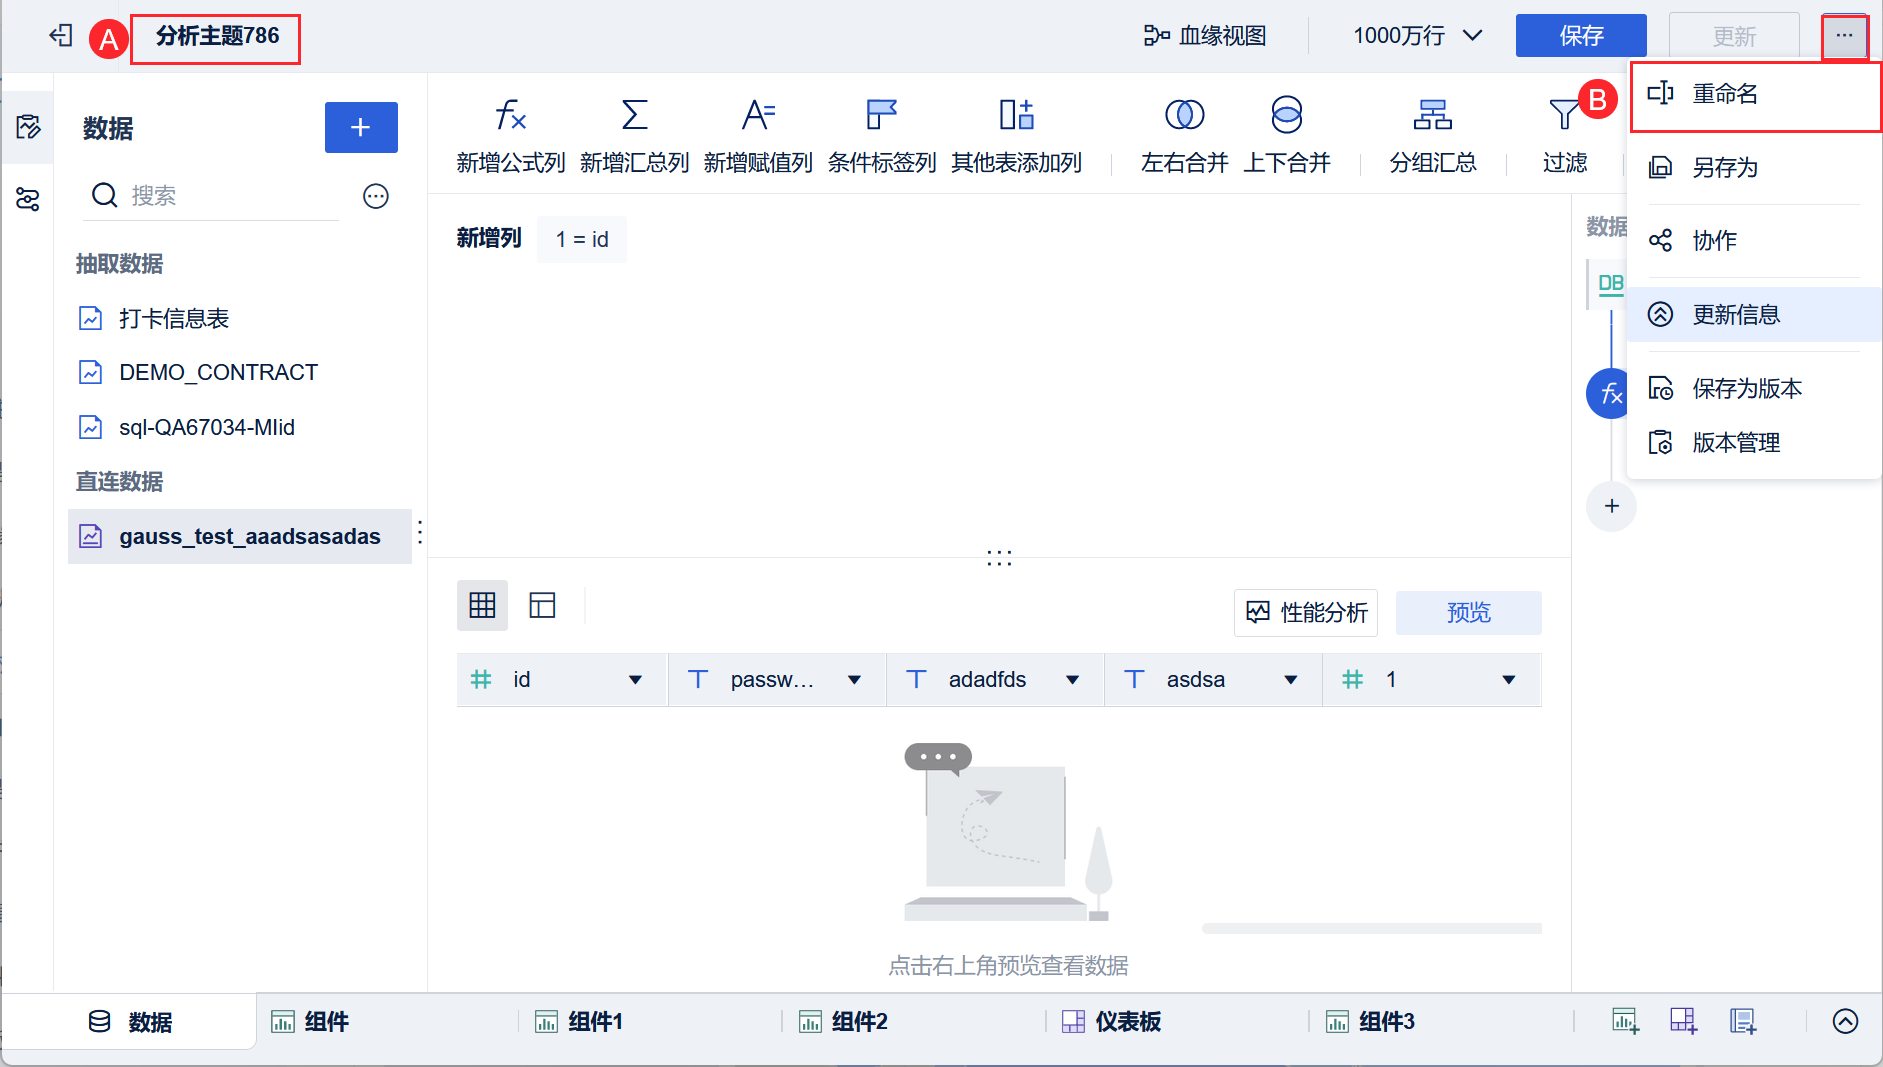Viewport: 1883px width, 1067px height.
Task: Switch to grid table view
Action: click(x=482, y=605)
